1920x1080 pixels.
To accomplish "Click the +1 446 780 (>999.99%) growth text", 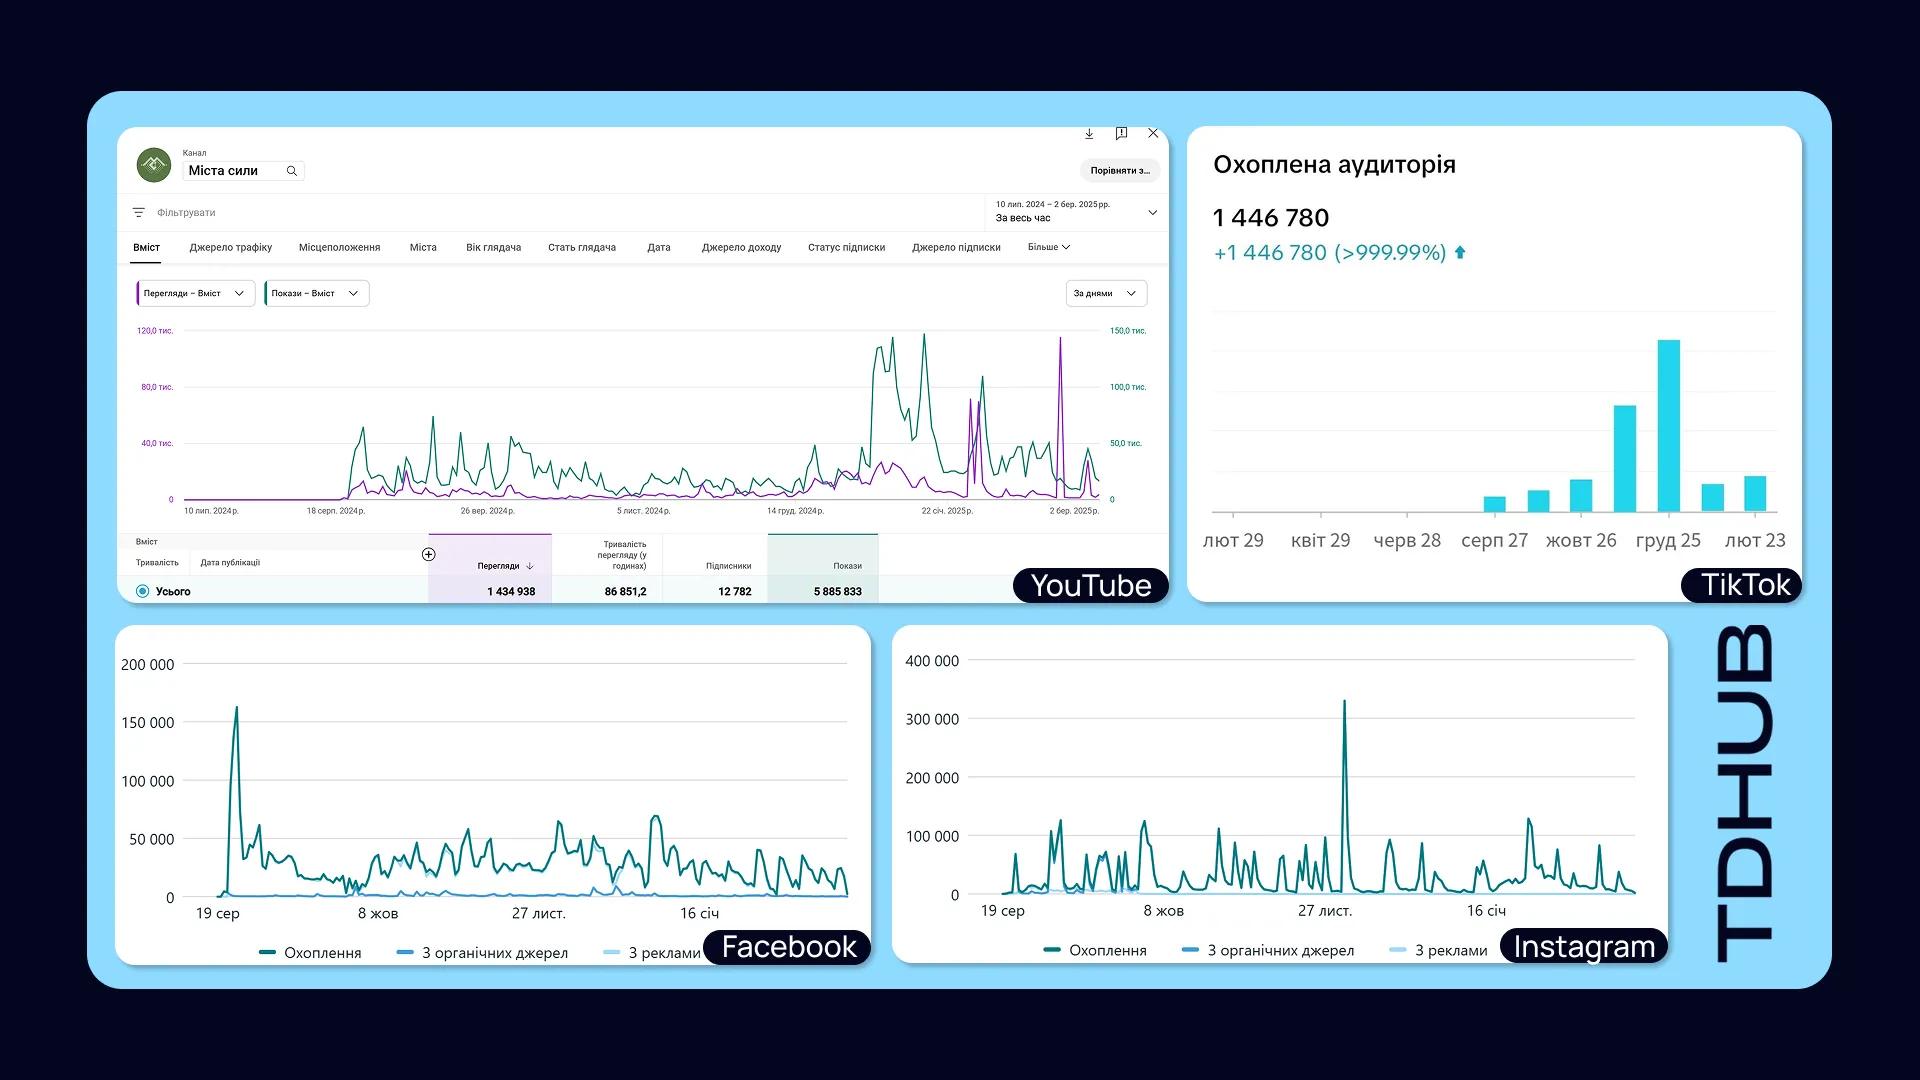I will [1329, 253].
